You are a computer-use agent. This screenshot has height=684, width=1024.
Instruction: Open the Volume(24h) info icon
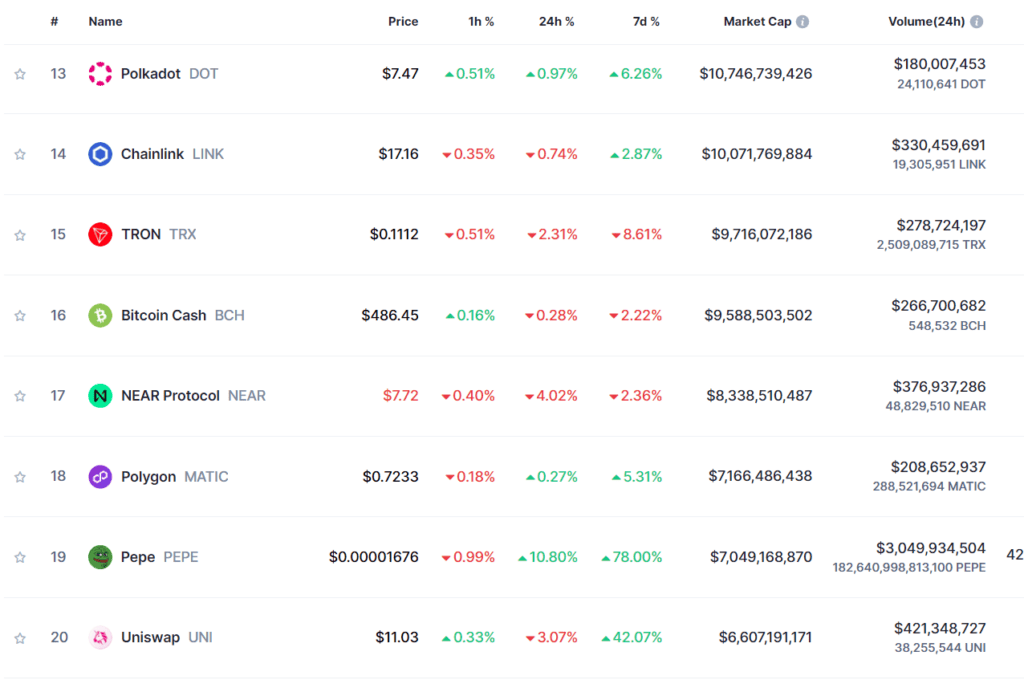pyautogui.click(x=976, y=22)
